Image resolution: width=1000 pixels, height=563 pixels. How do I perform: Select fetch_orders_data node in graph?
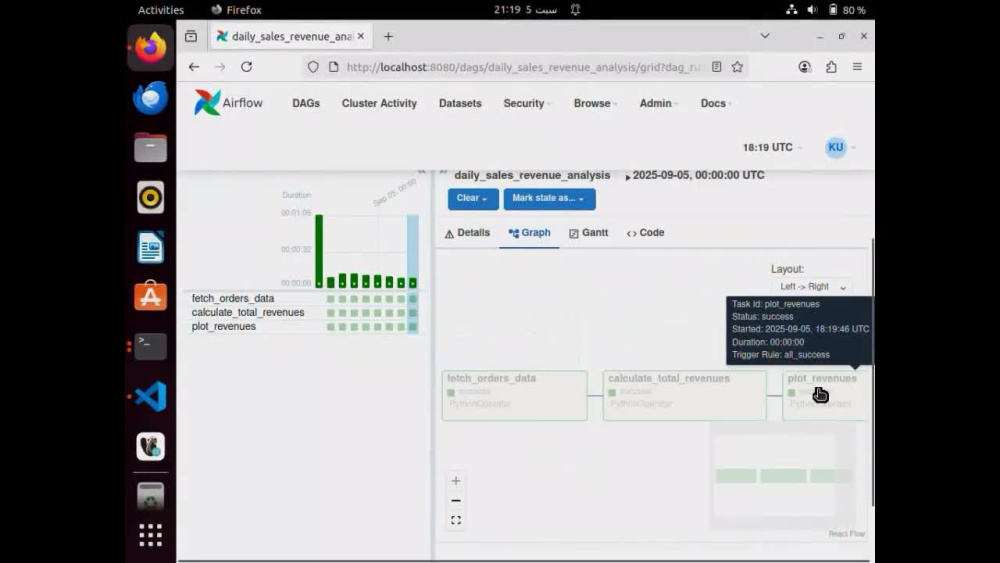coord(515,395)
